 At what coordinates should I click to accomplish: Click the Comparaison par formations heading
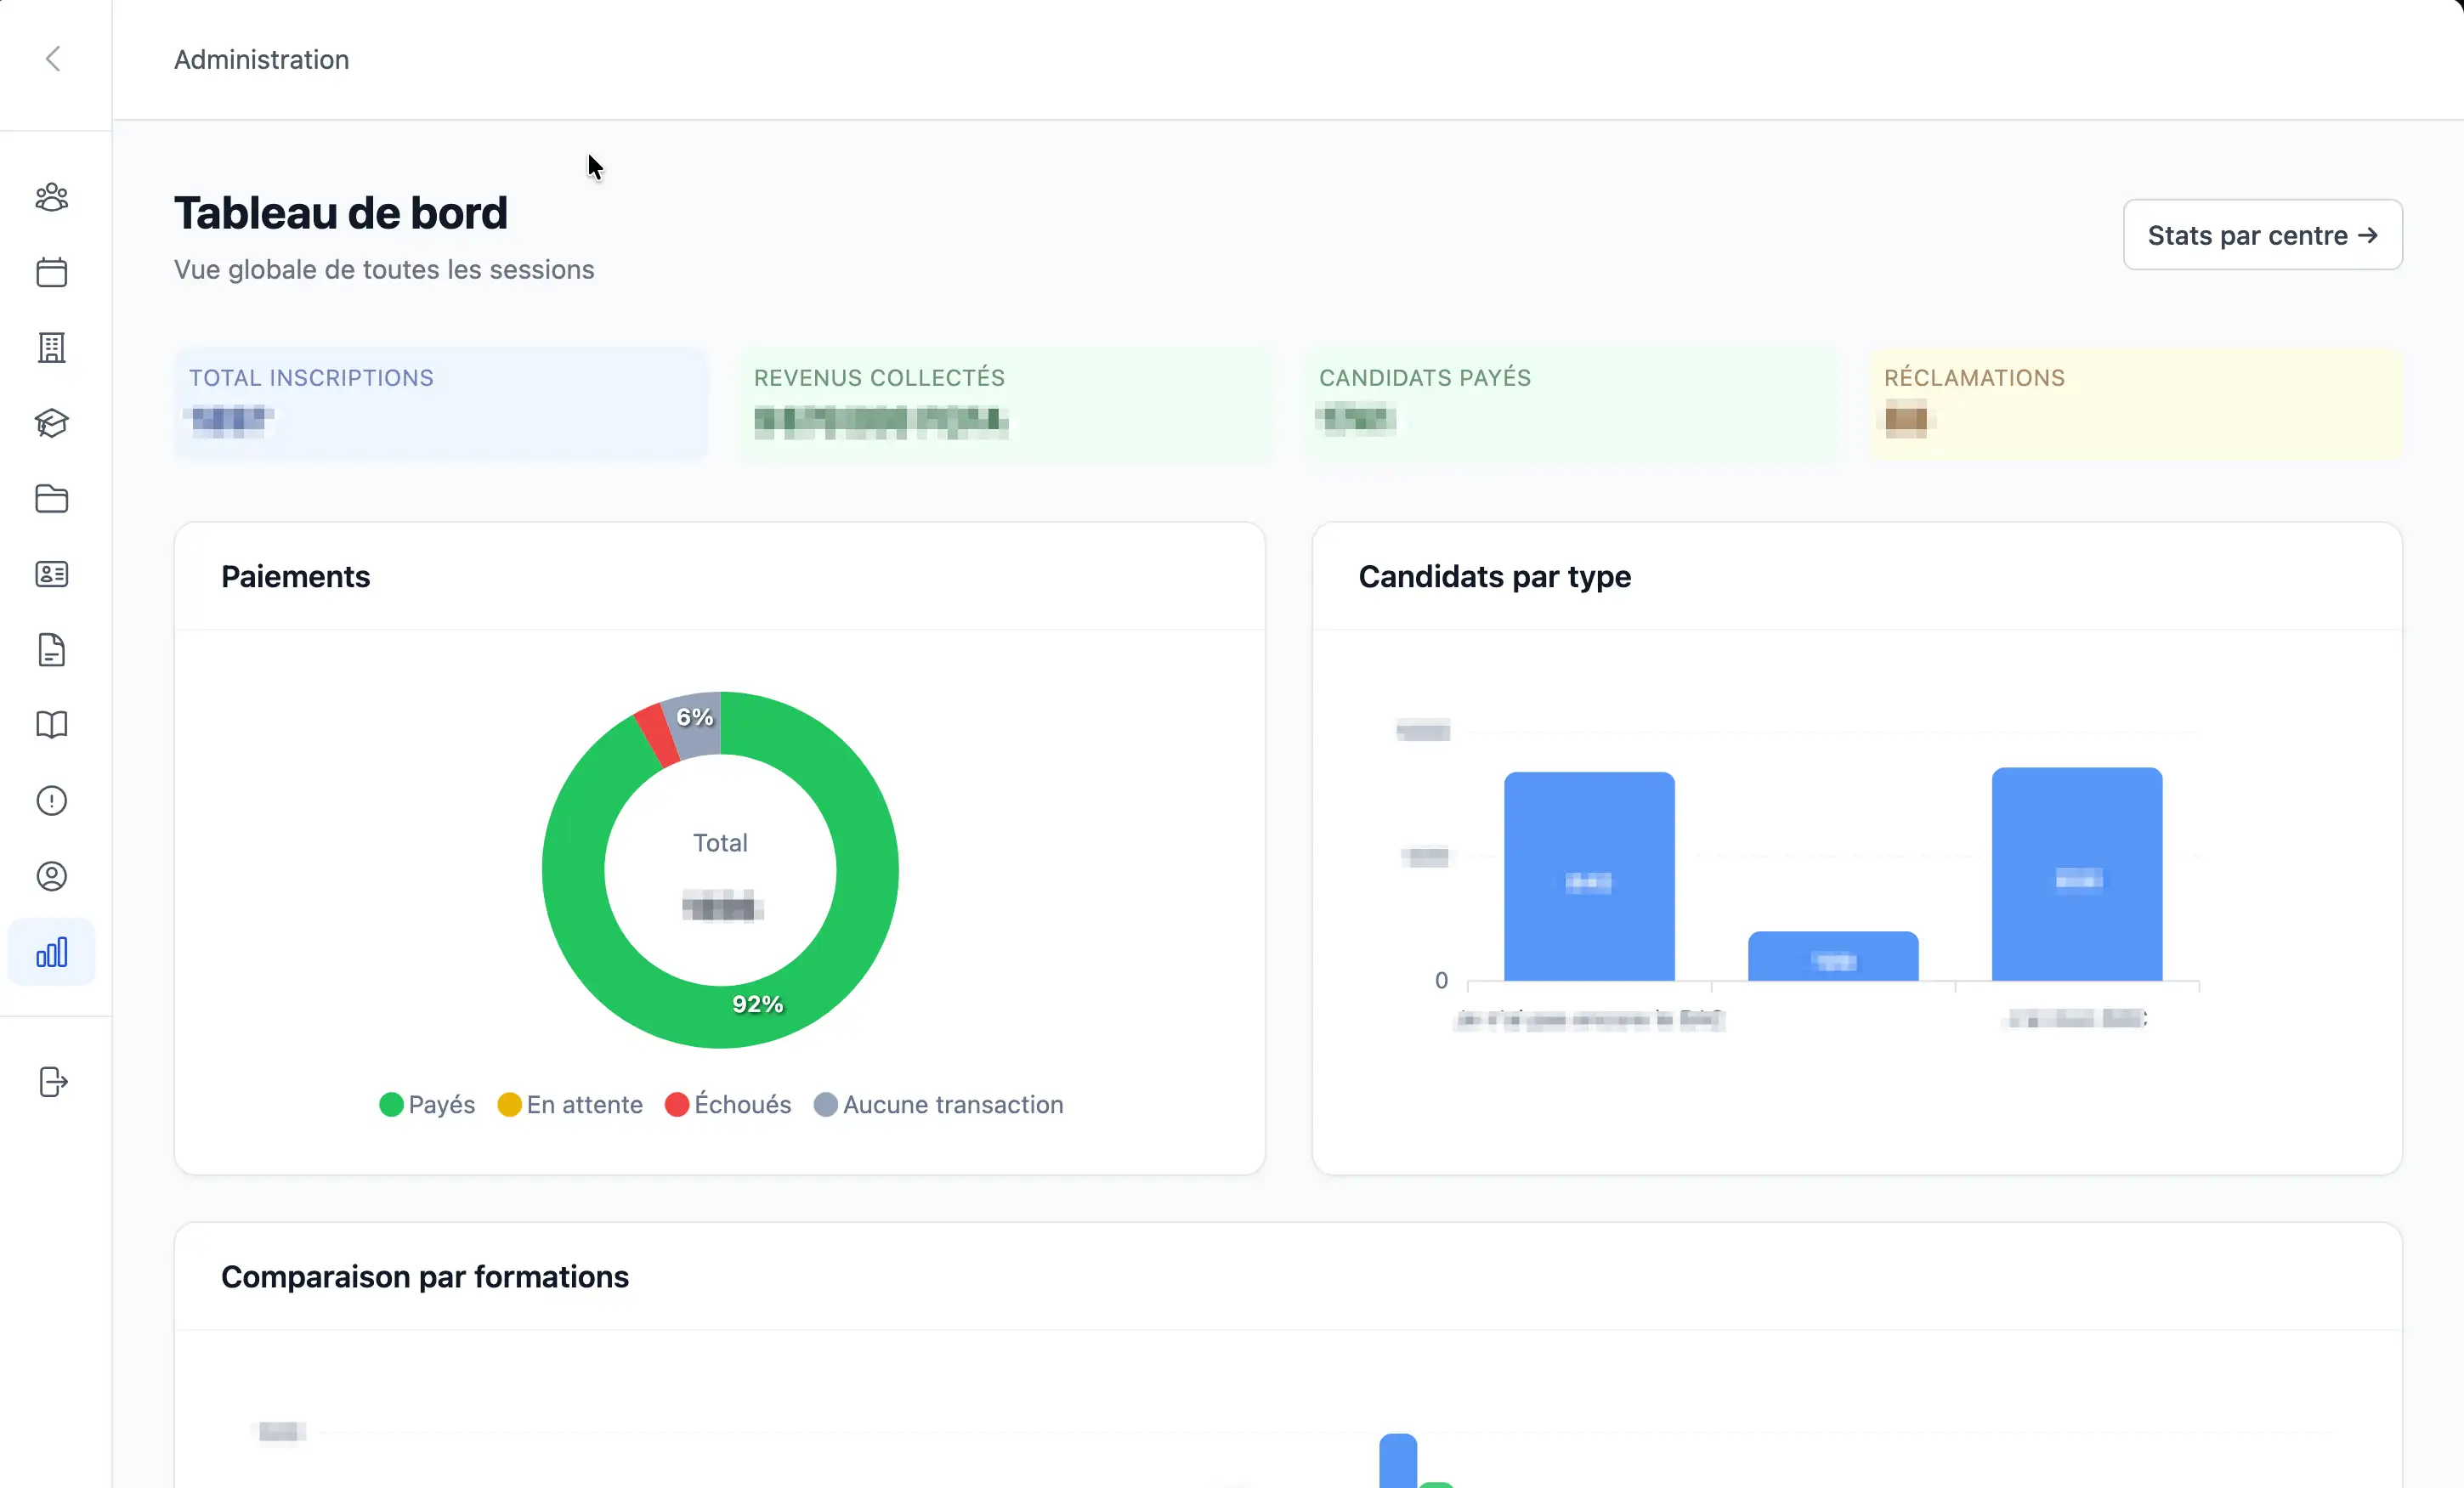(x=425, y=1277)
